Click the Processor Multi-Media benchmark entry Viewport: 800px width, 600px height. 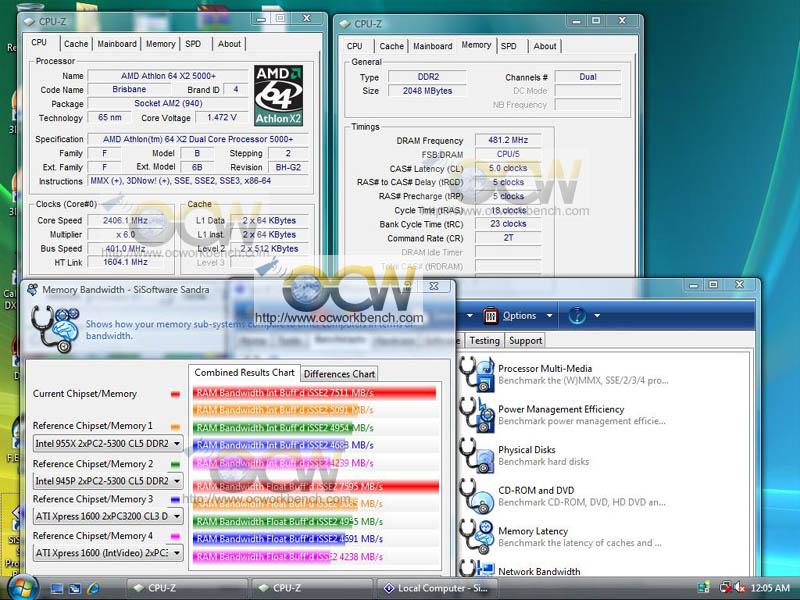563,374
